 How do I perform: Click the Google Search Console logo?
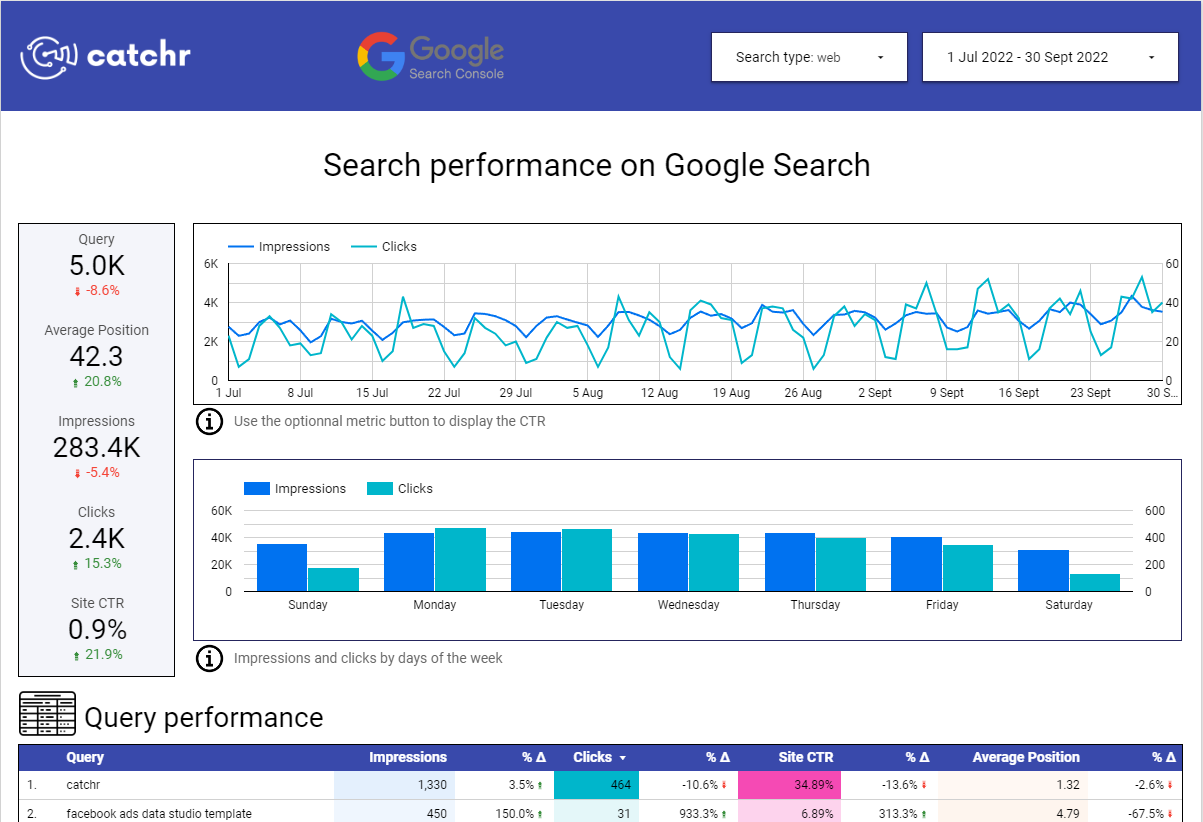click(430, 57)
